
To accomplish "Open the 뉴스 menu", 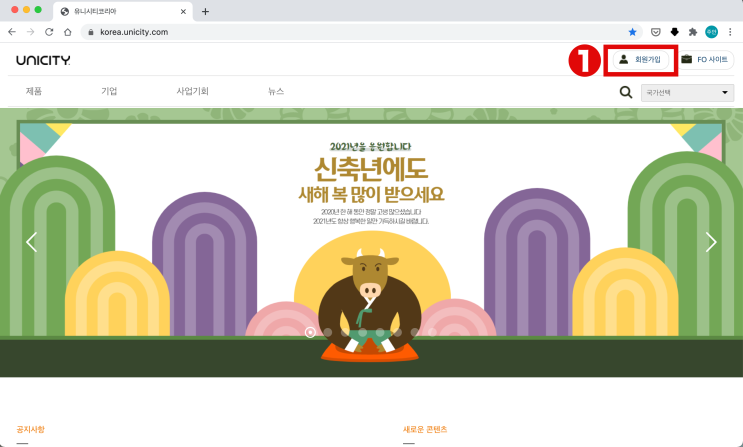I will (x=276, y=91).
